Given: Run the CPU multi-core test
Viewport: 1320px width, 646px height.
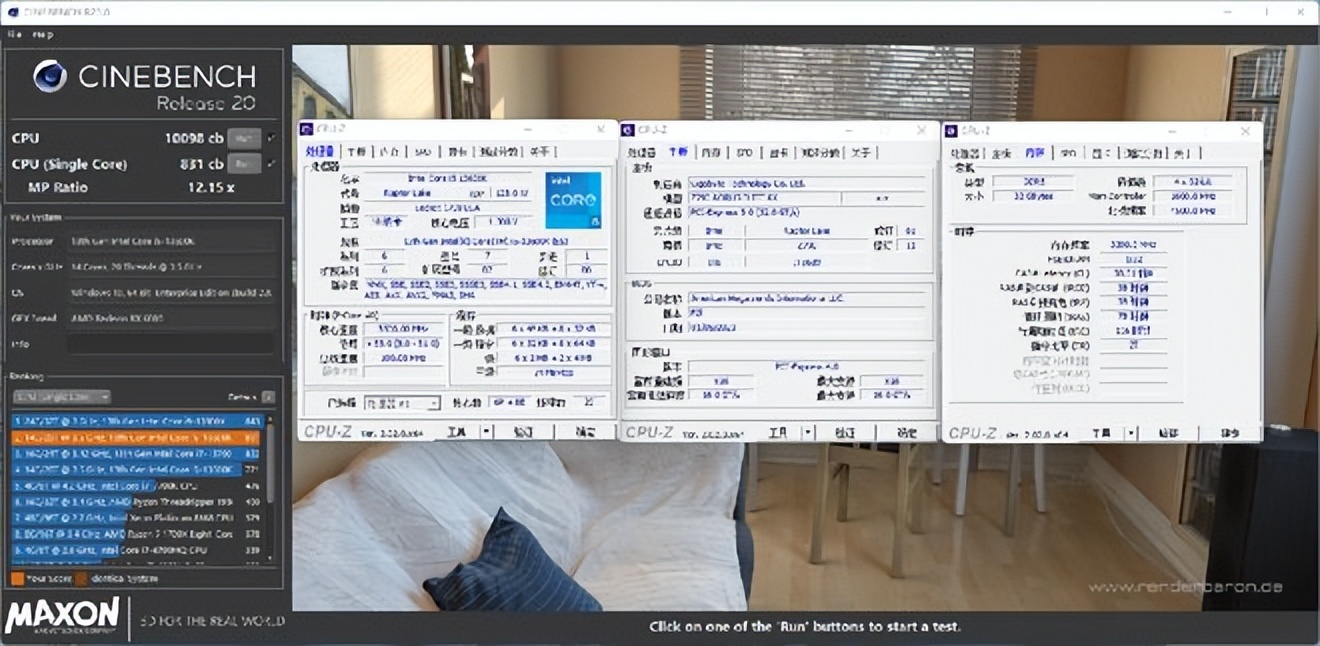Looking at the screenshot, I should [x=245, y=138].
